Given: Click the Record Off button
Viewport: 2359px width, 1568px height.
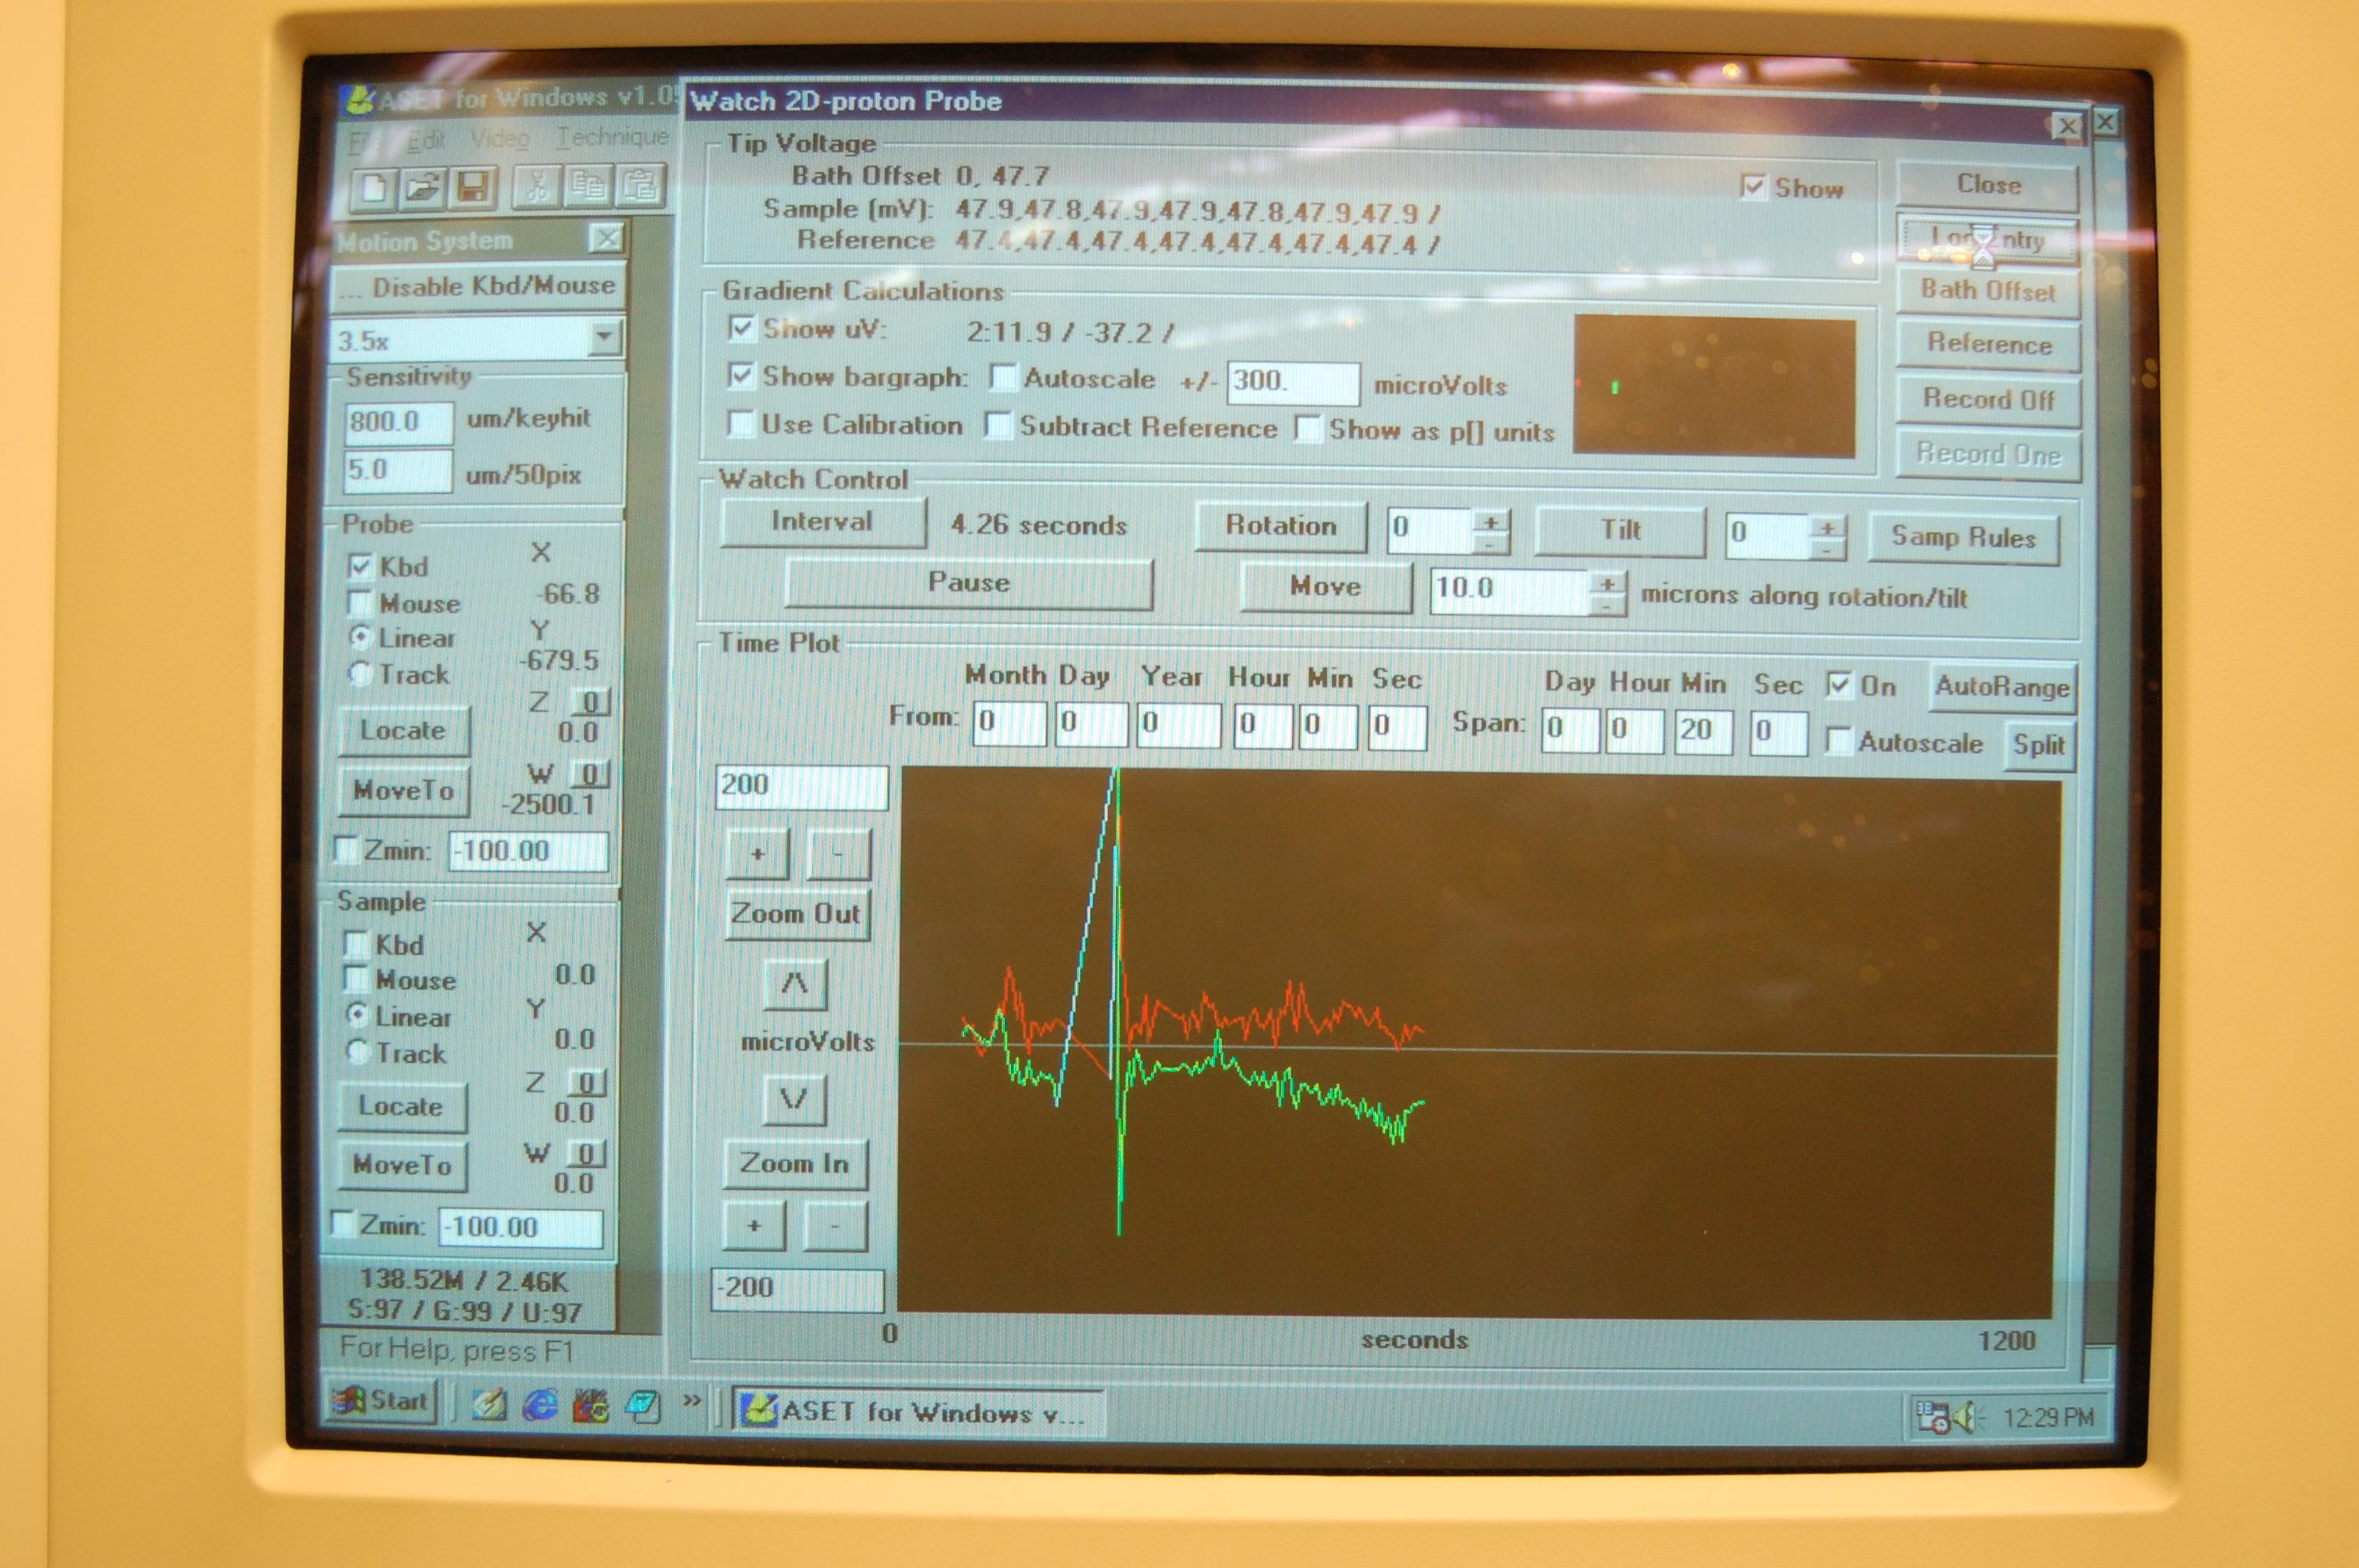Looking at the screenshot, I should 1988,399.
